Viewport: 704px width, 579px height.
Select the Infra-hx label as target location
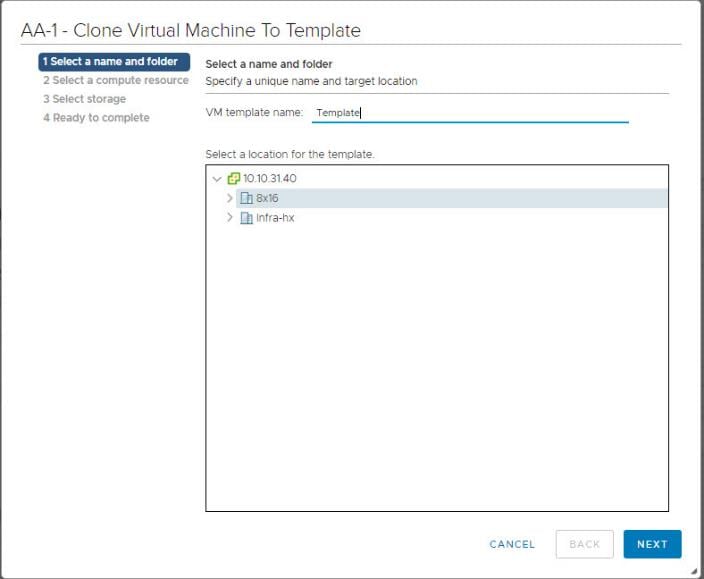pyautogui.click(x=275, y=218)
